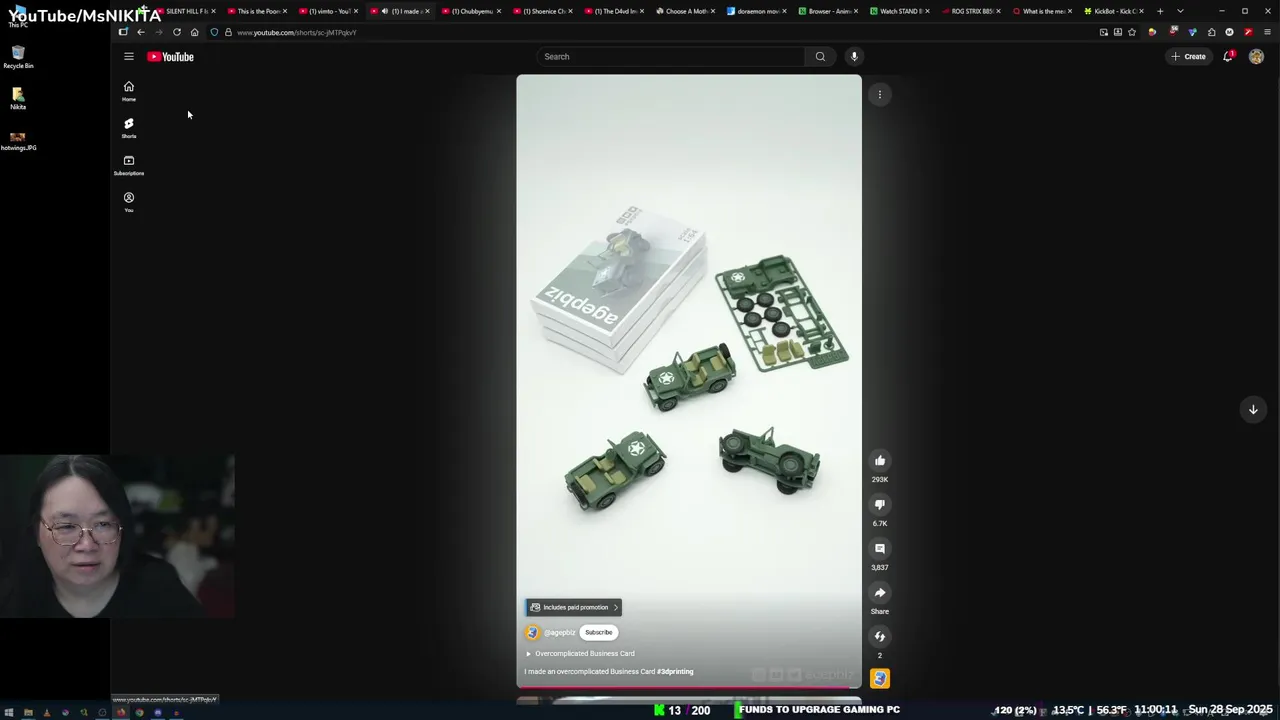
Task: Share the Short
Action: pos(880,593)
